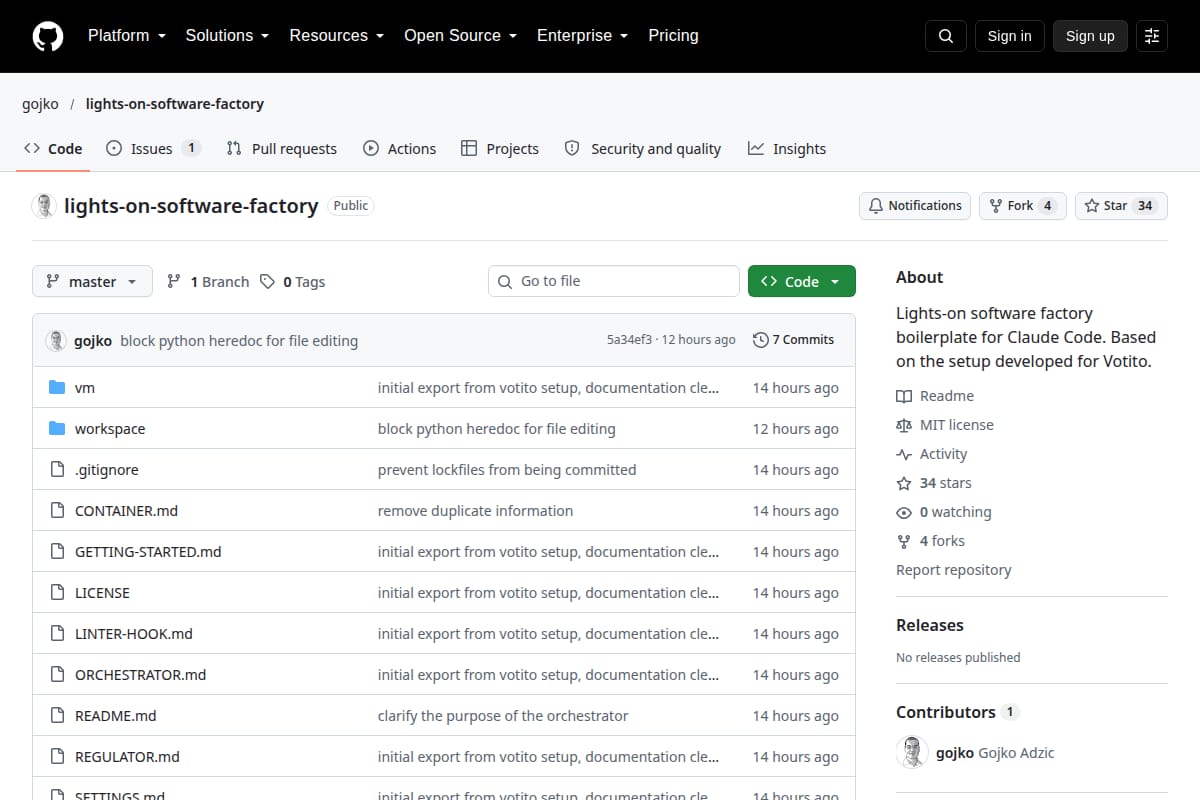Viewport: 1200px width, 800px height.
Task: Open 'remove duplicate information' commit
Action: point(475,511)
